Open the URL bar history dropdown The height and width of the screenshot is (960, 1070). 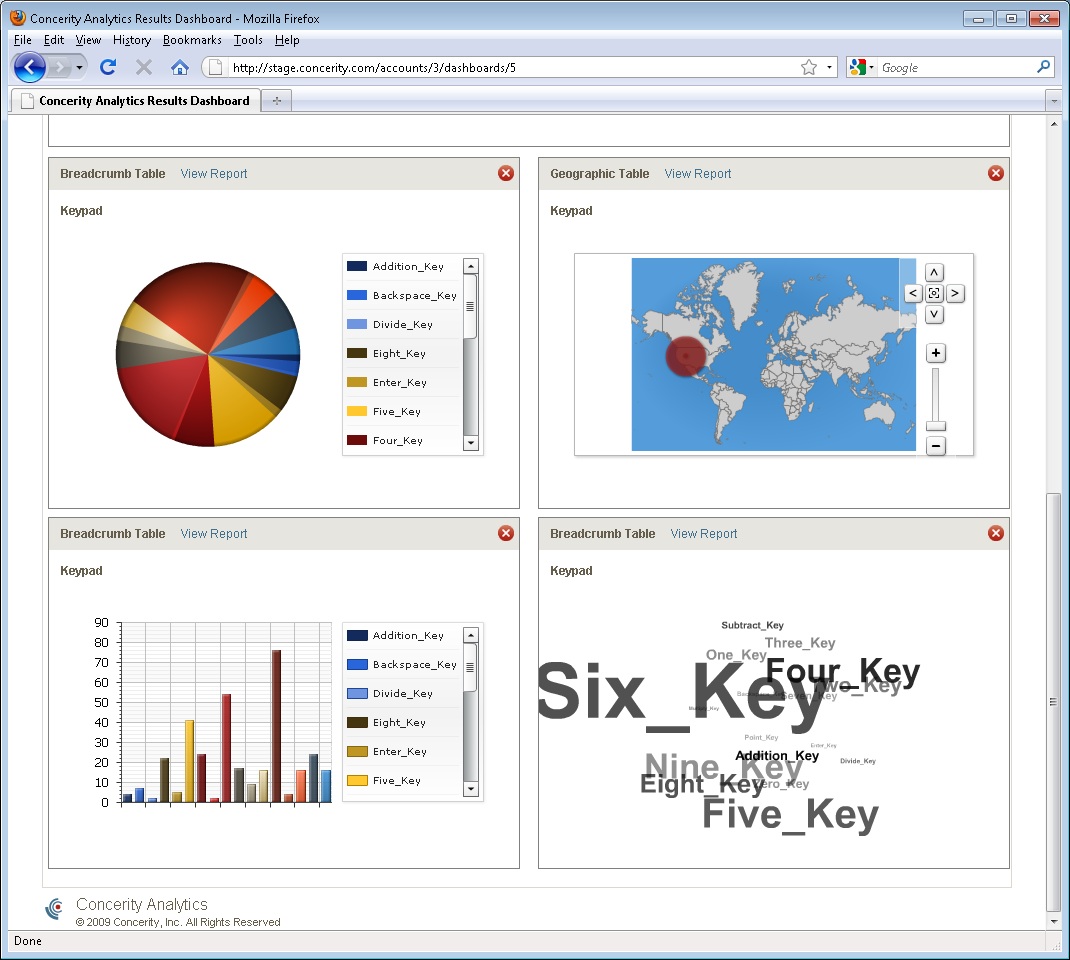pos(829,67)
